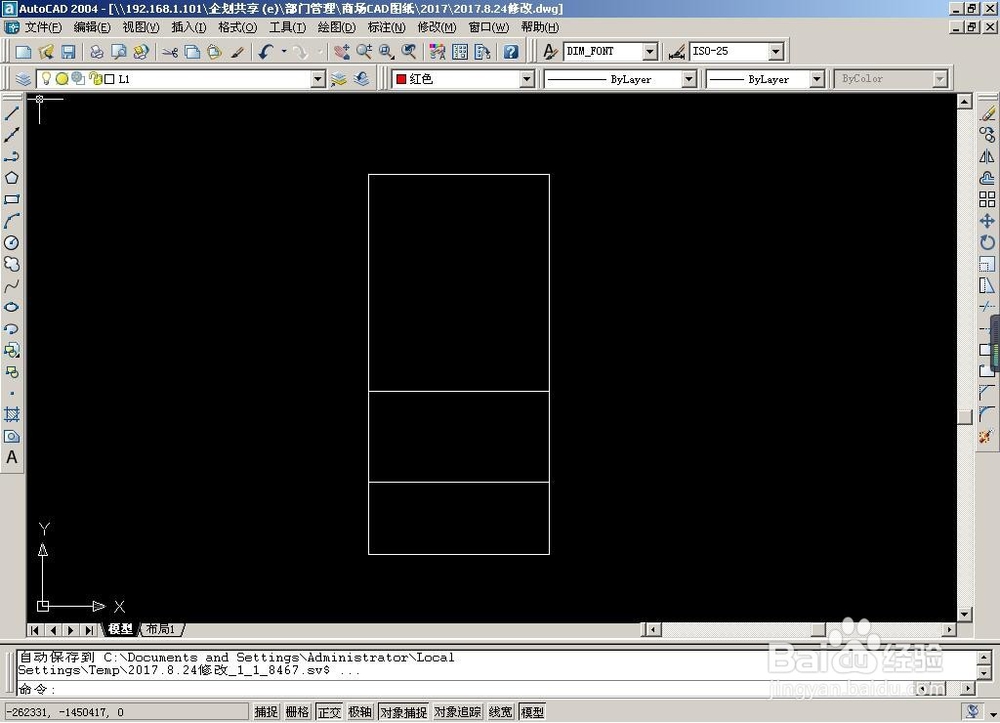Select the Construction Line tool
1000x723 pixels.
tap(11, 135)
